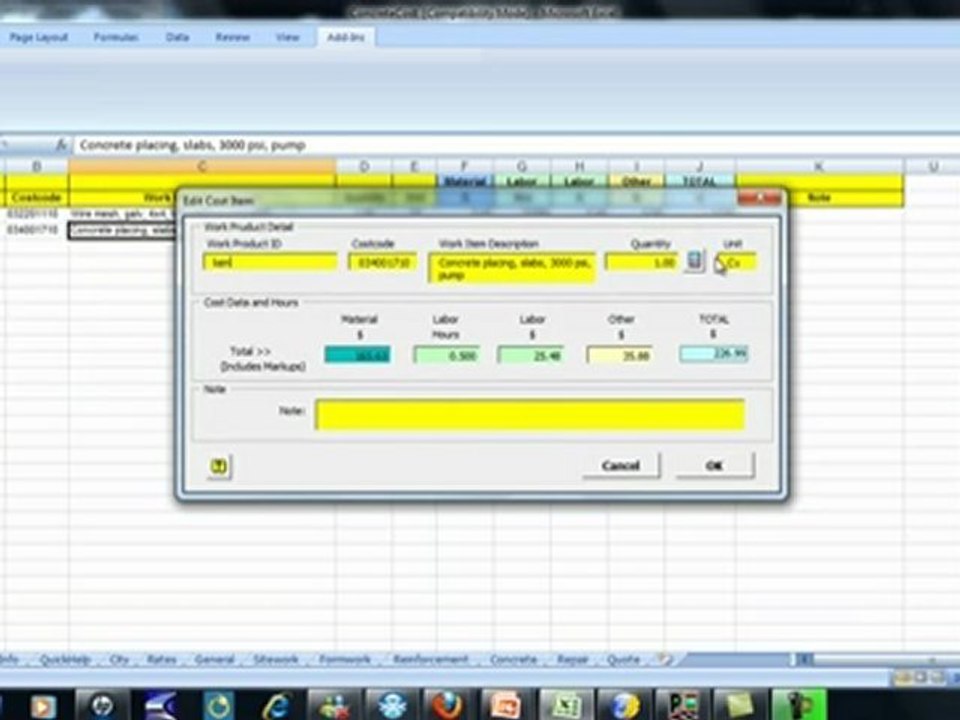Click OK in Edit Cost Item dialog
Screen dimensions: 960x720
715,466
